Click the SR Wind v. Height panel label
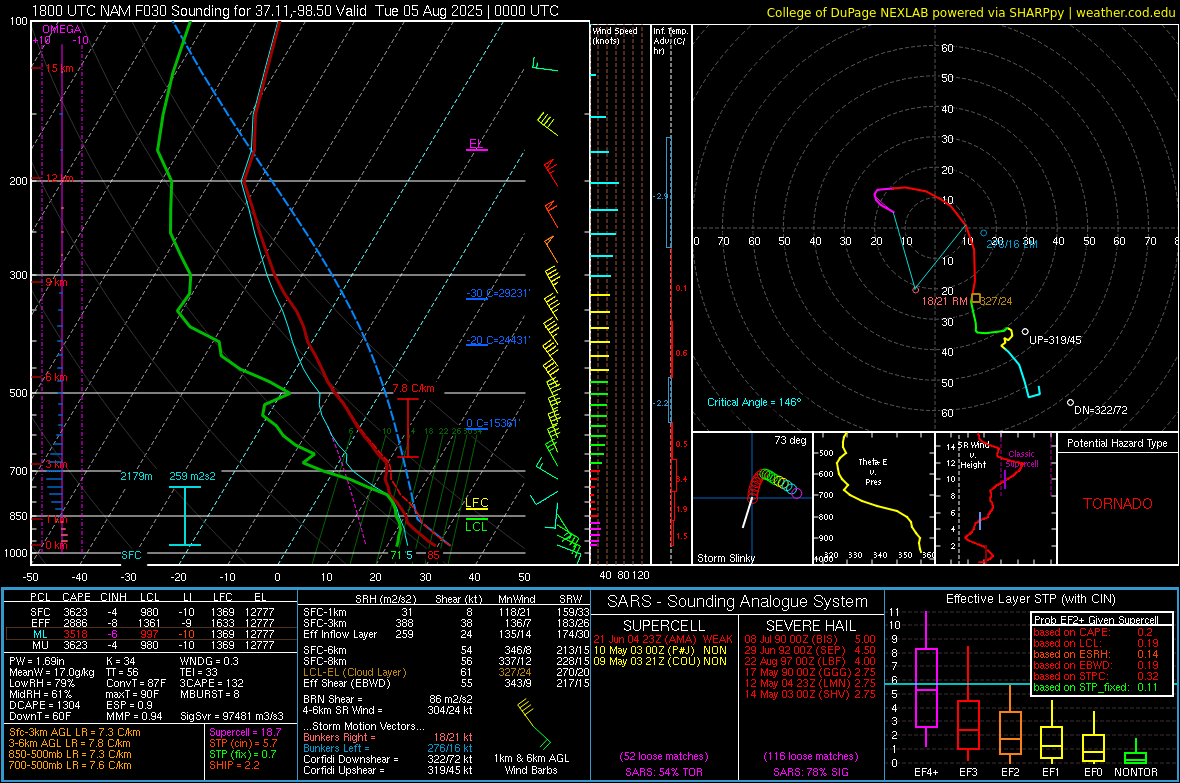This screenshot has height=783, width=1180. click(x=973, y=455)
